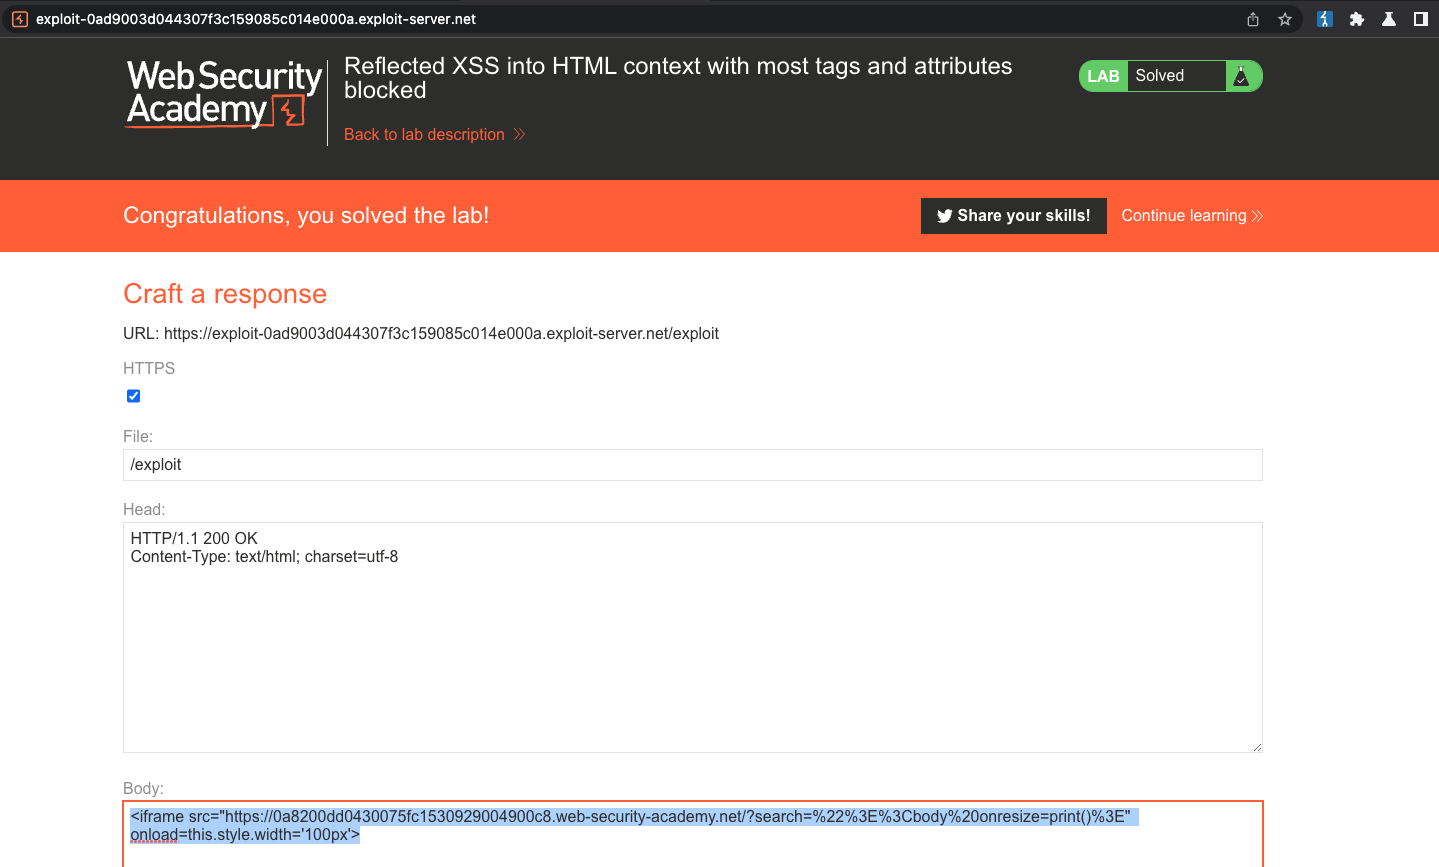The height and width of the screenshot is (867, 1439).
Task: Click the solved lab flask icon
Action: [x=1241, y=76]
